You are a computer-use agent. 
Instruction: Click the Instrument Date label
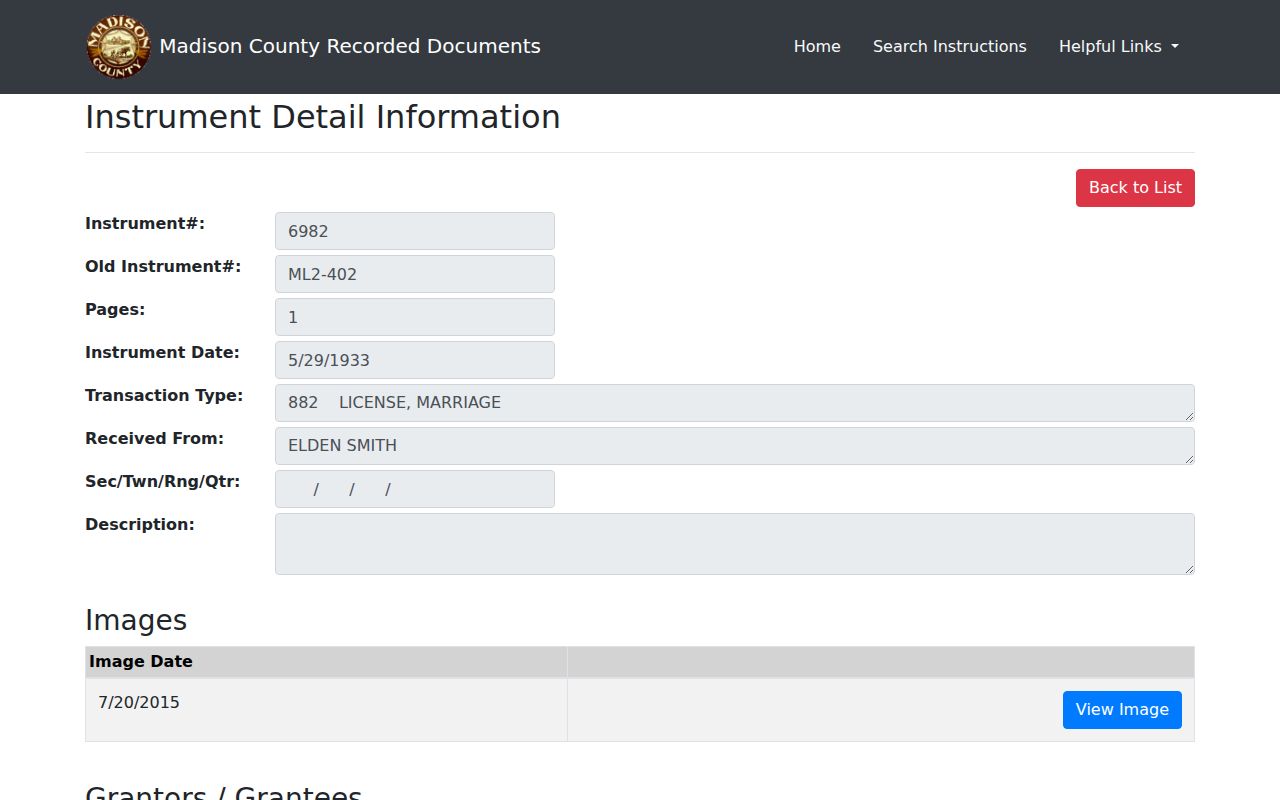[x=162, y=353]
